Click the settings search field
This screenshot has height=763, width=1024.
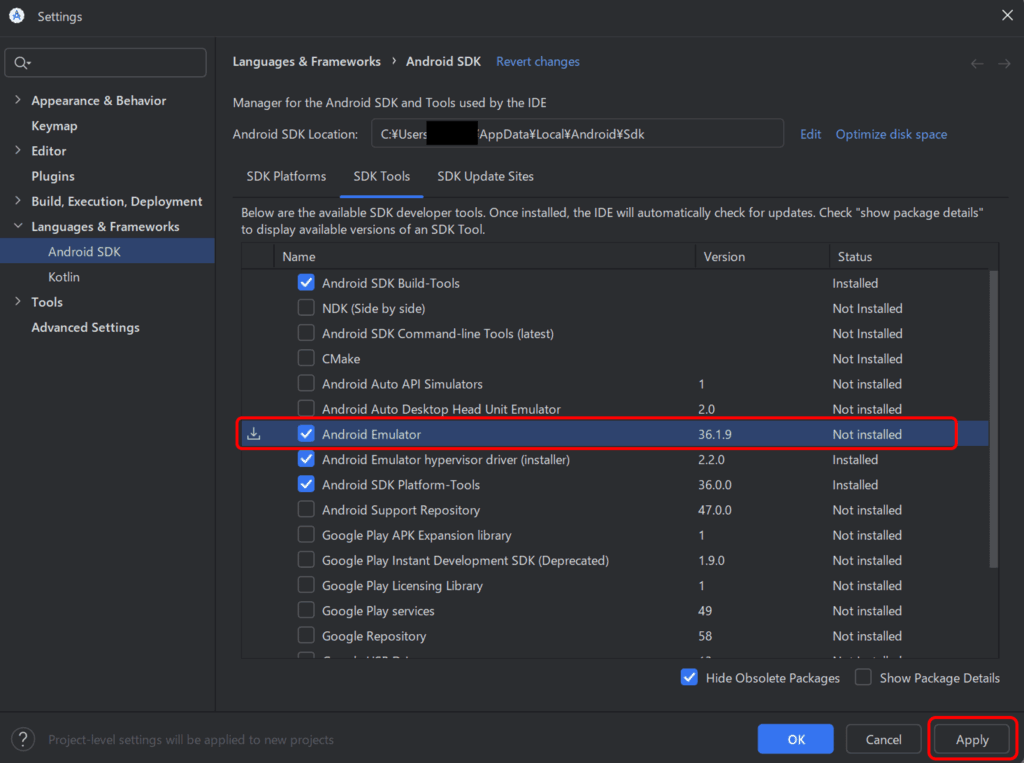[x=106, y=63]
